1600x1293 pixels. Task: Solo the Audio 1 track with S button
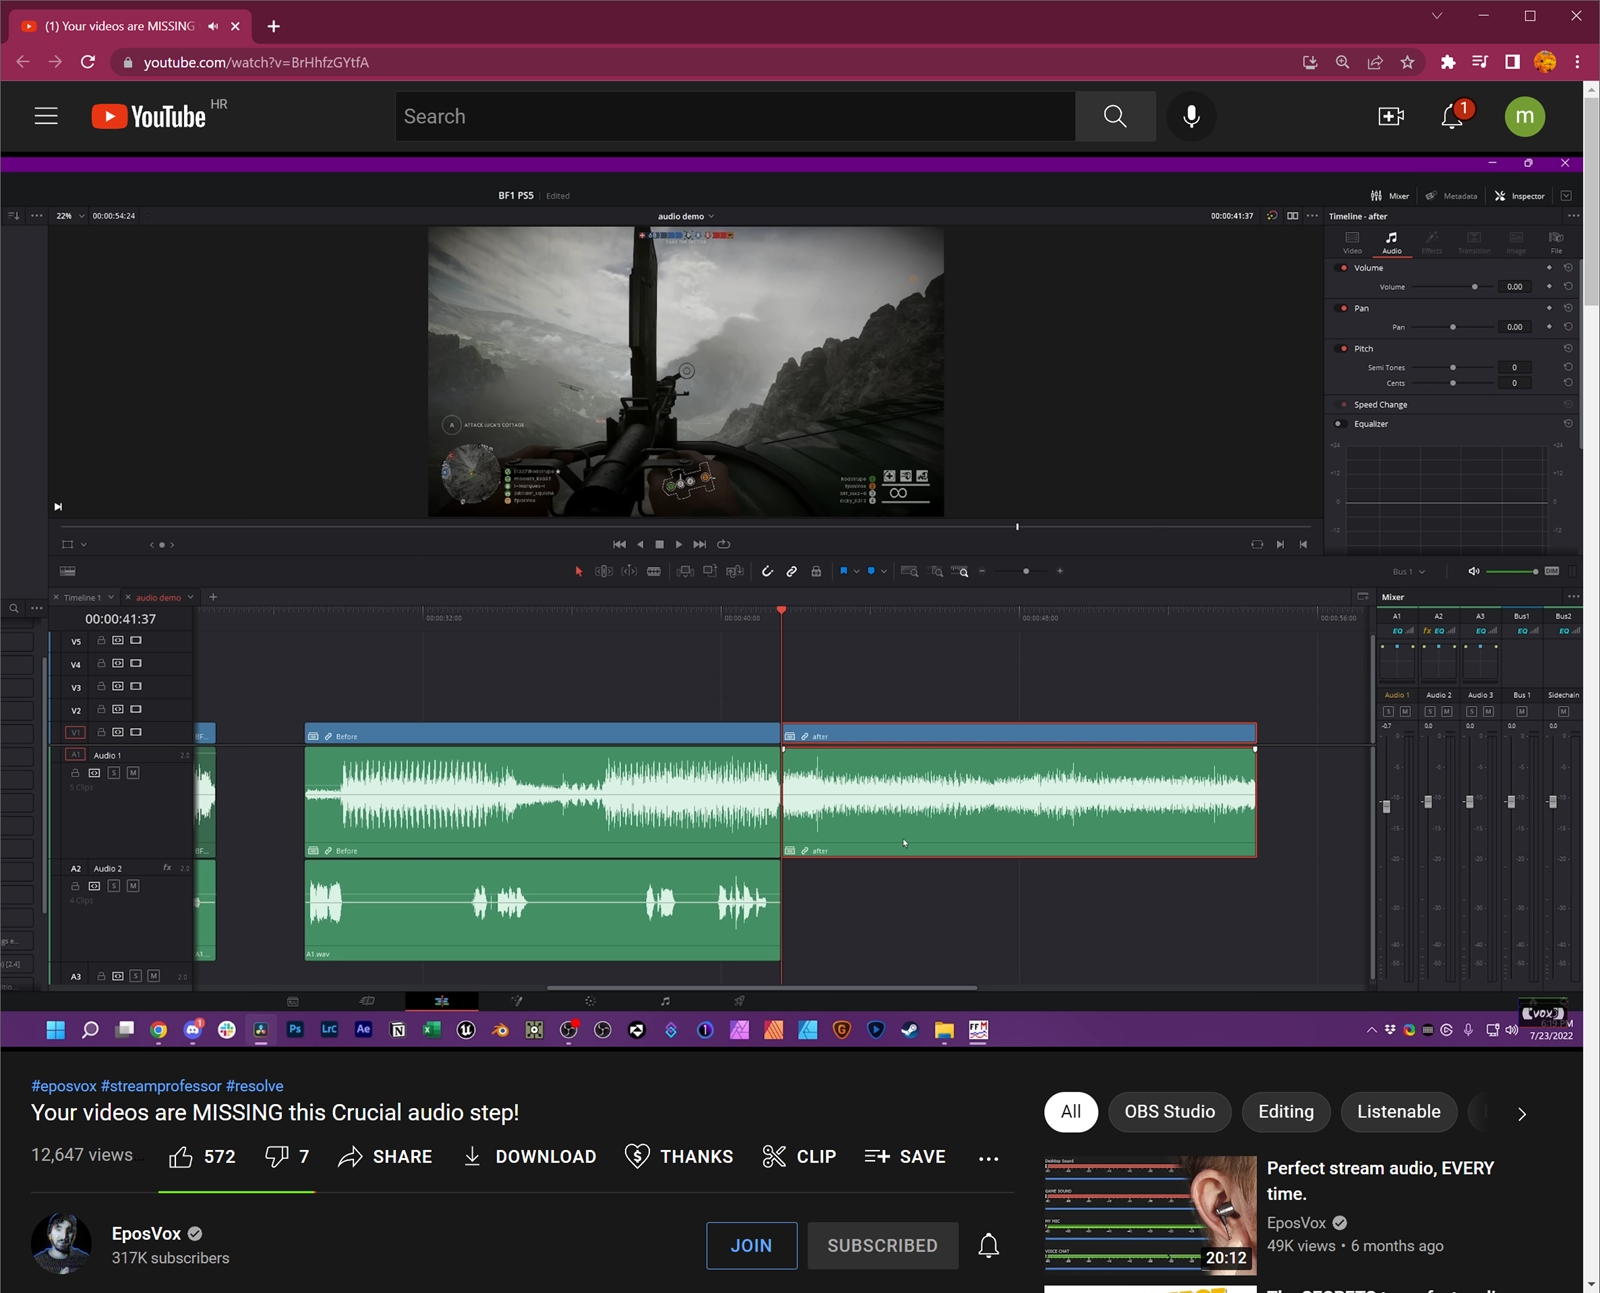coord(114,773)
